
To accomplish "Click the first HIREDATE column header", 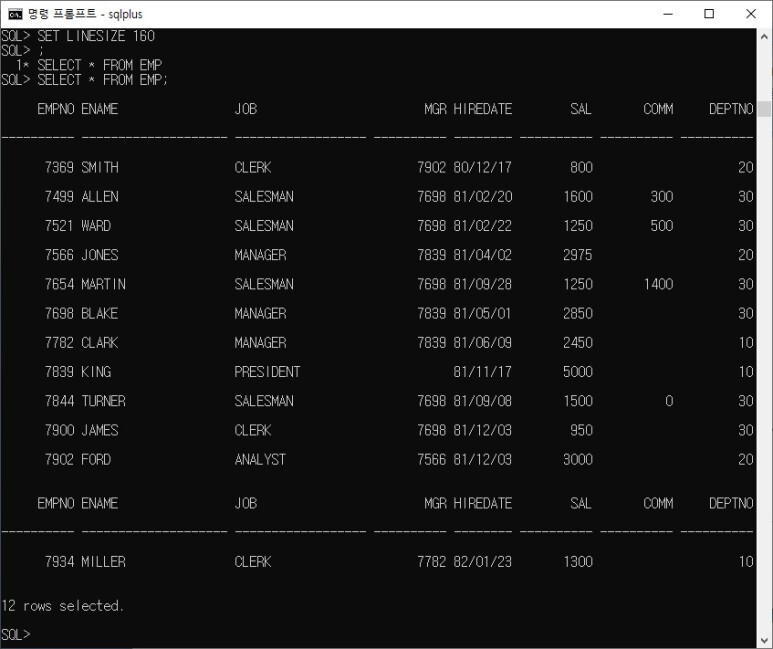I will tap(483, 109).
